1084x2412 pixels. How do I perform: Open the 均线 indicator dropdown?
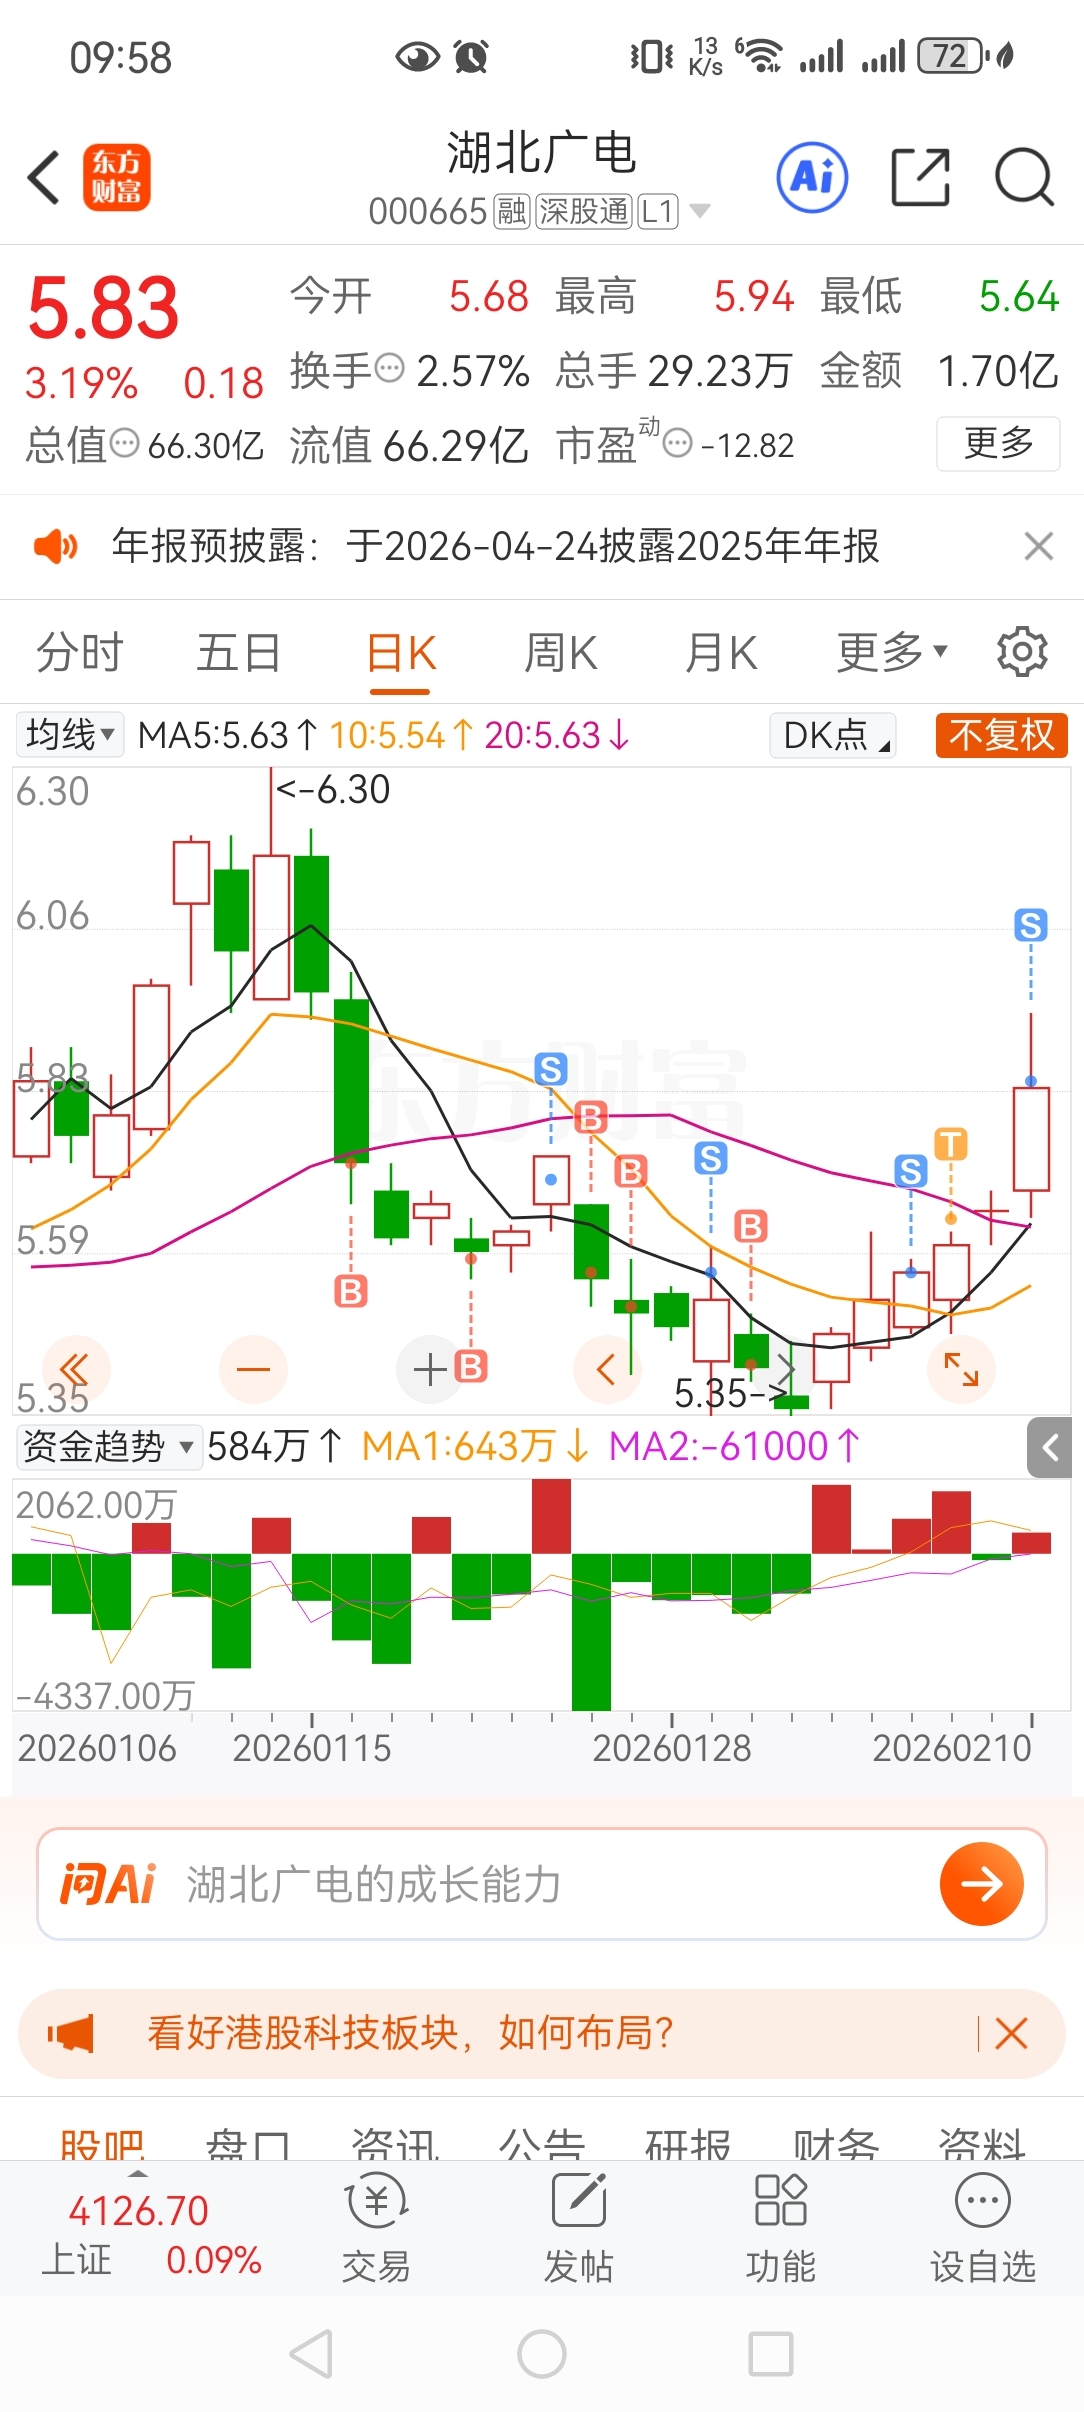pyautogui.click(x=70, y=734)
